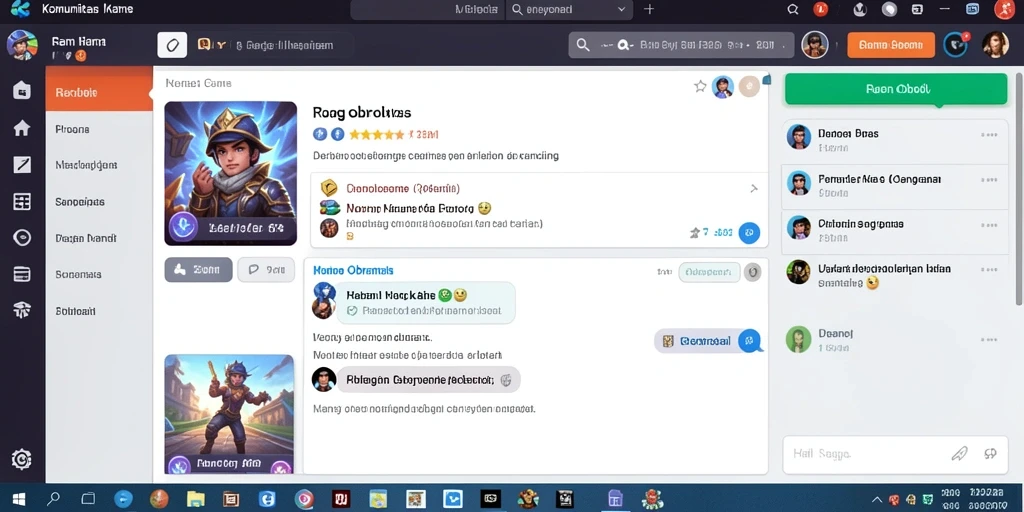Open the grid table icon in sidebar
Image resolution: width=1024 pixels, height=512 pixels.
click(22, 202)
